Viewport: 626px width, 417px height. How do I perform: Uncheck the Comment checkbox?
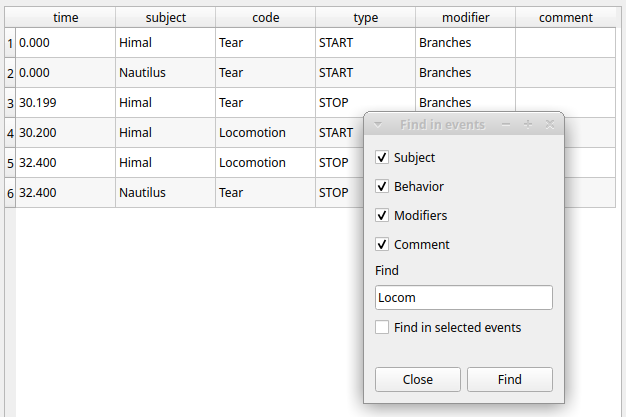pos(382,244)
